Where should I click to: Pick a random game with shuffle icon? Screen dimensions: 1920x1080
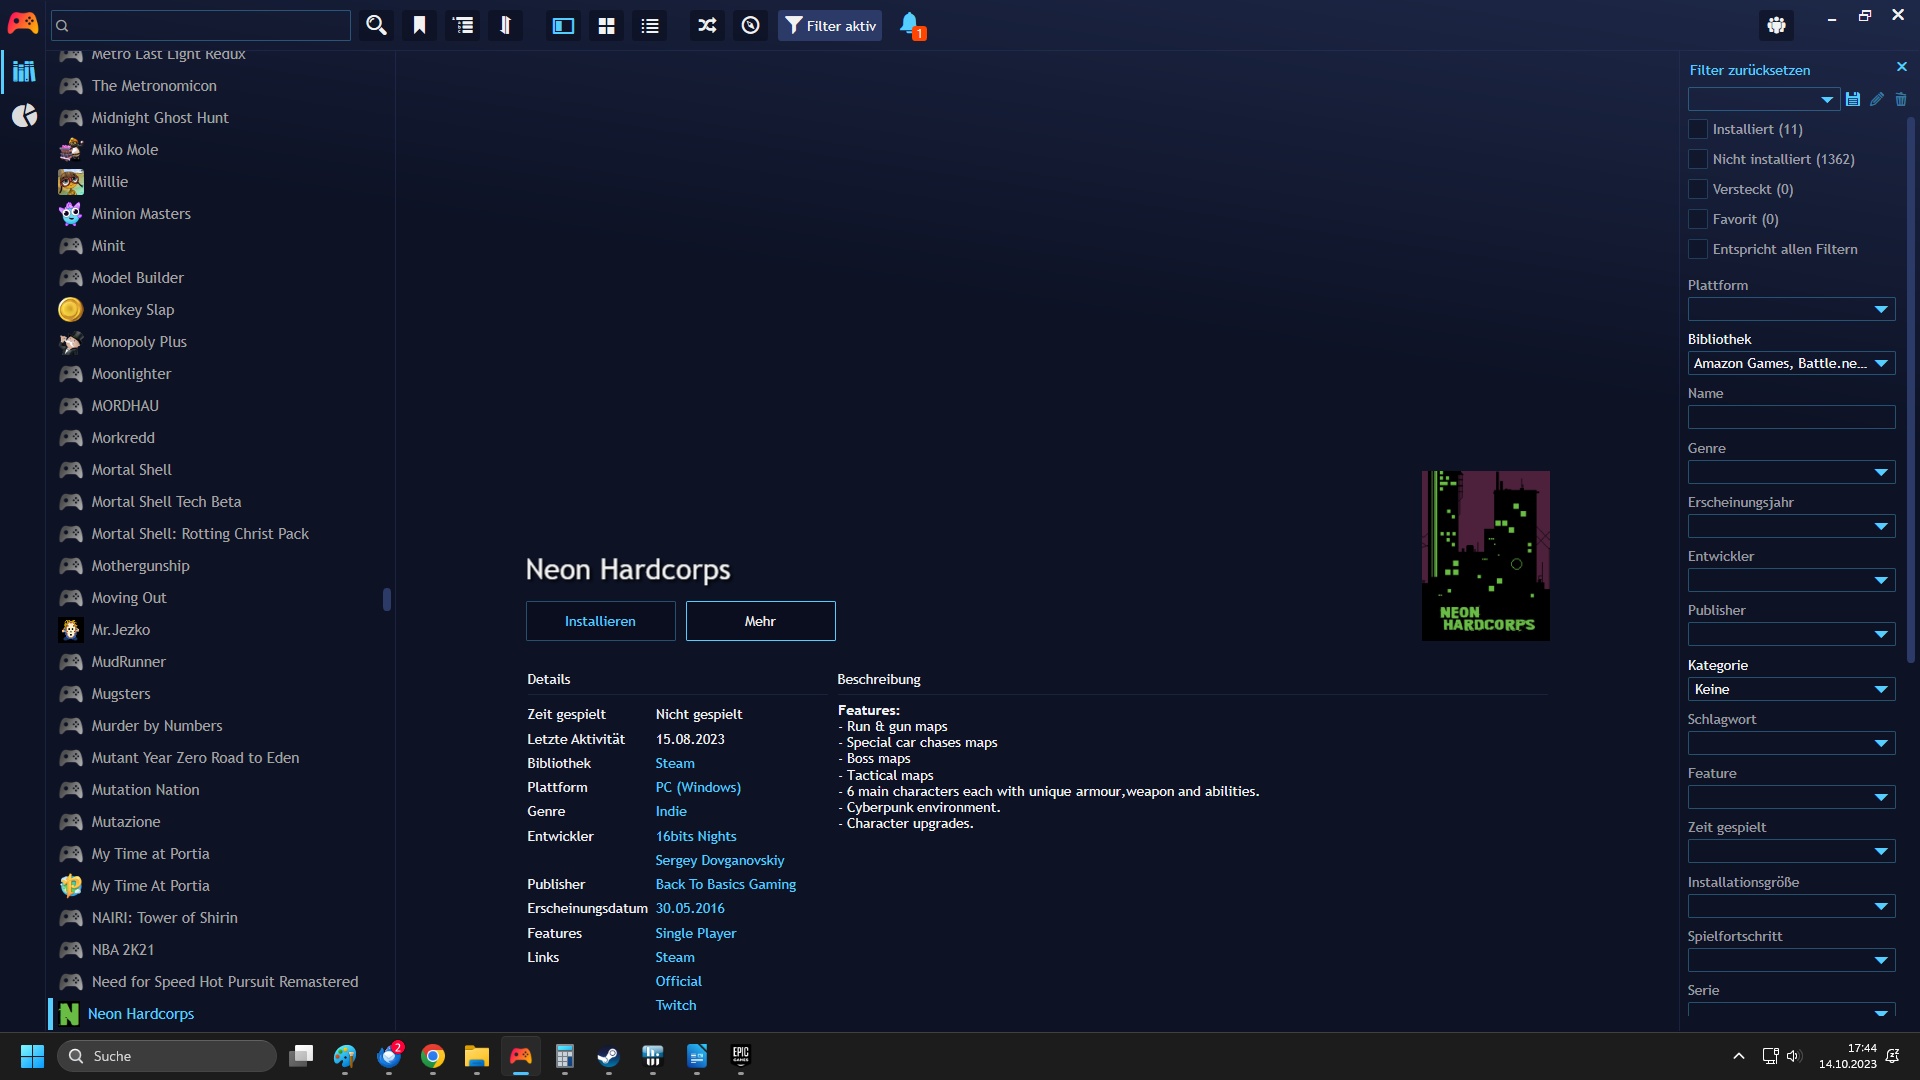point(707,26)
